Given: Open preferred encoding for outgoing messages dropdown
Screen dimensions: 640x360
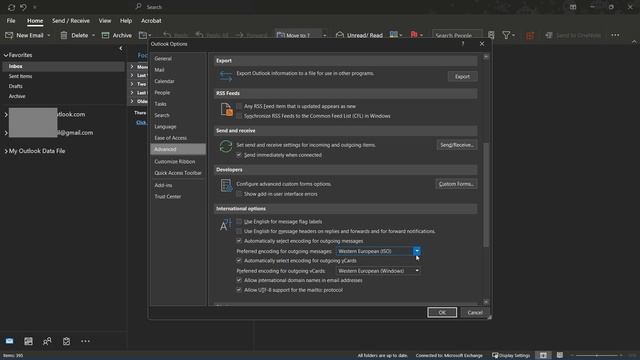Looking at the screenshot, I should point(416,251).
